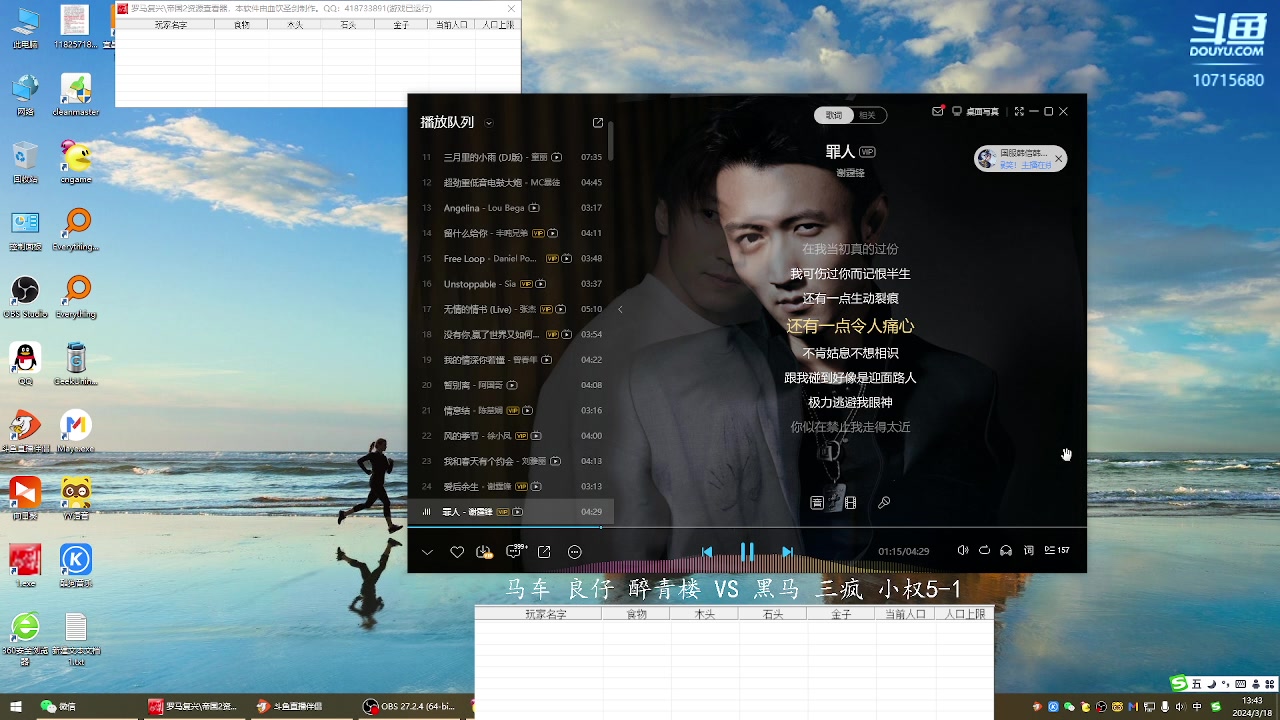
Task: Mute the player volume
Action: tap(962, 551)
